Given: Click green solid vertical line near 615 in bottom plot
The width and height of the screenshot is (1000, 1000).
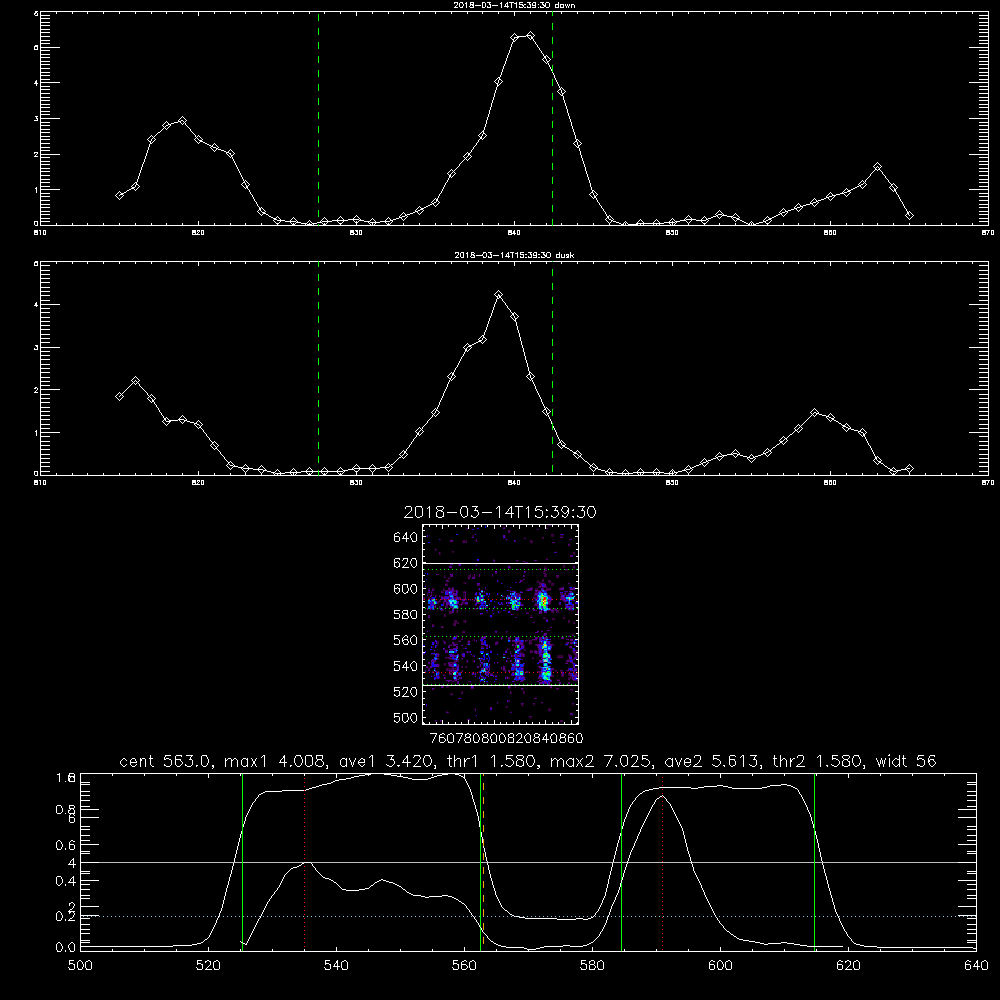Looking at the screenshot, I should pos(814,861).
